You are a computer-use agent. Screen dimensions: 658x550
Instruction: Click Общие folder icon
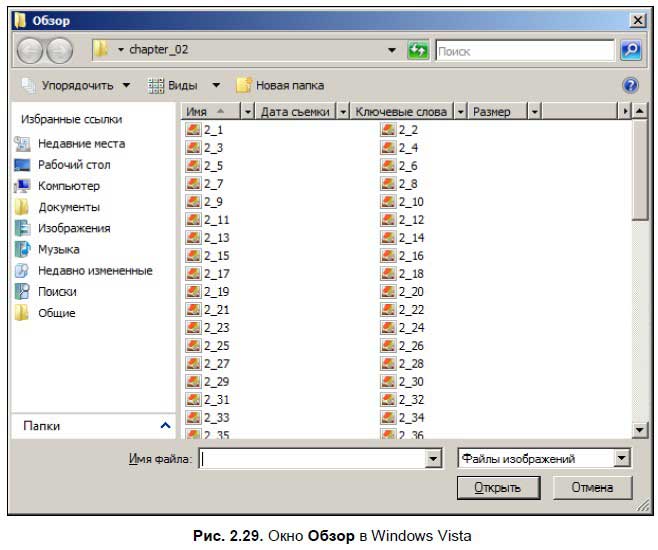[22, 313]
